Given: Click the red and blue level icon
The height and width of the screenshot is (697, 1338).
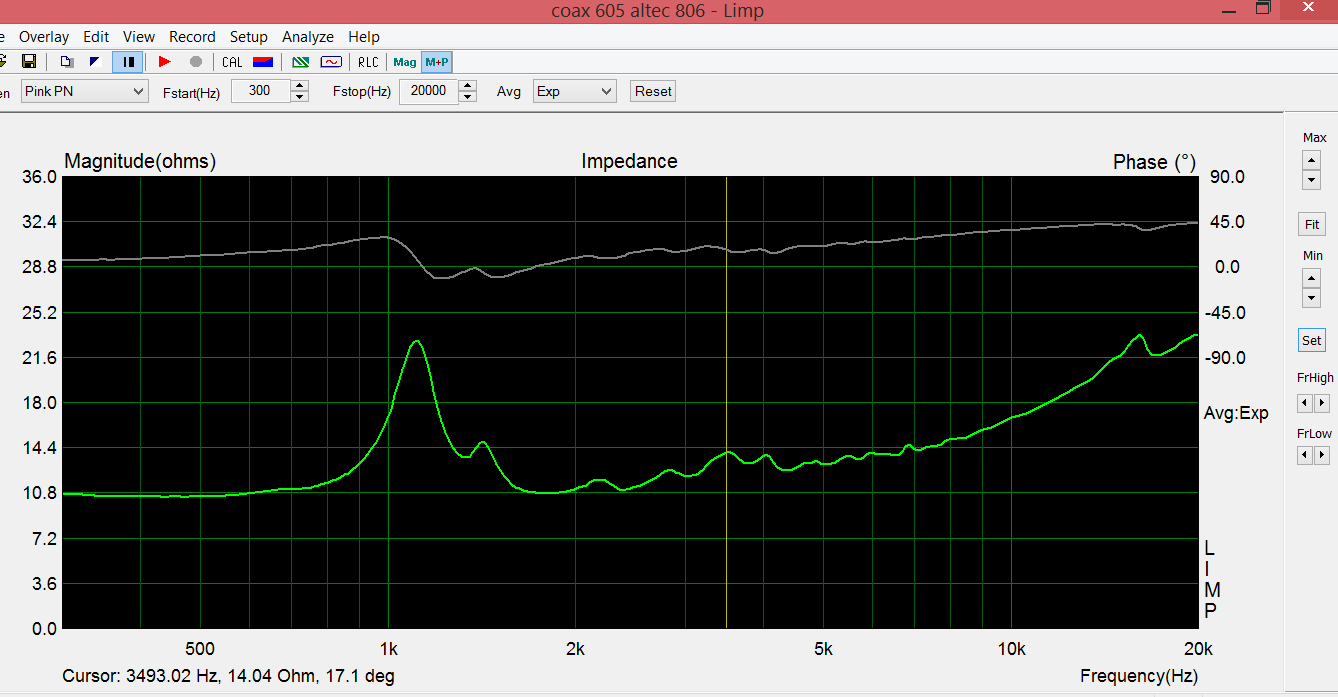Looking at the screenshot, I should pyautogui.click(x=263, y=62).
